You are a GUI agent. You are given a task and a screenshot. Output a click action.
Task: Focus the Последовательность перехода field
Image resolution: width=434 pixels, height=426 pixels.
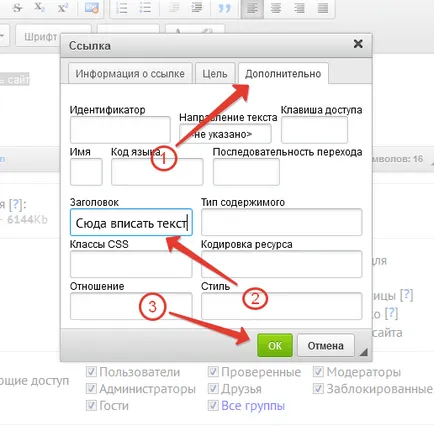(246, 172)
